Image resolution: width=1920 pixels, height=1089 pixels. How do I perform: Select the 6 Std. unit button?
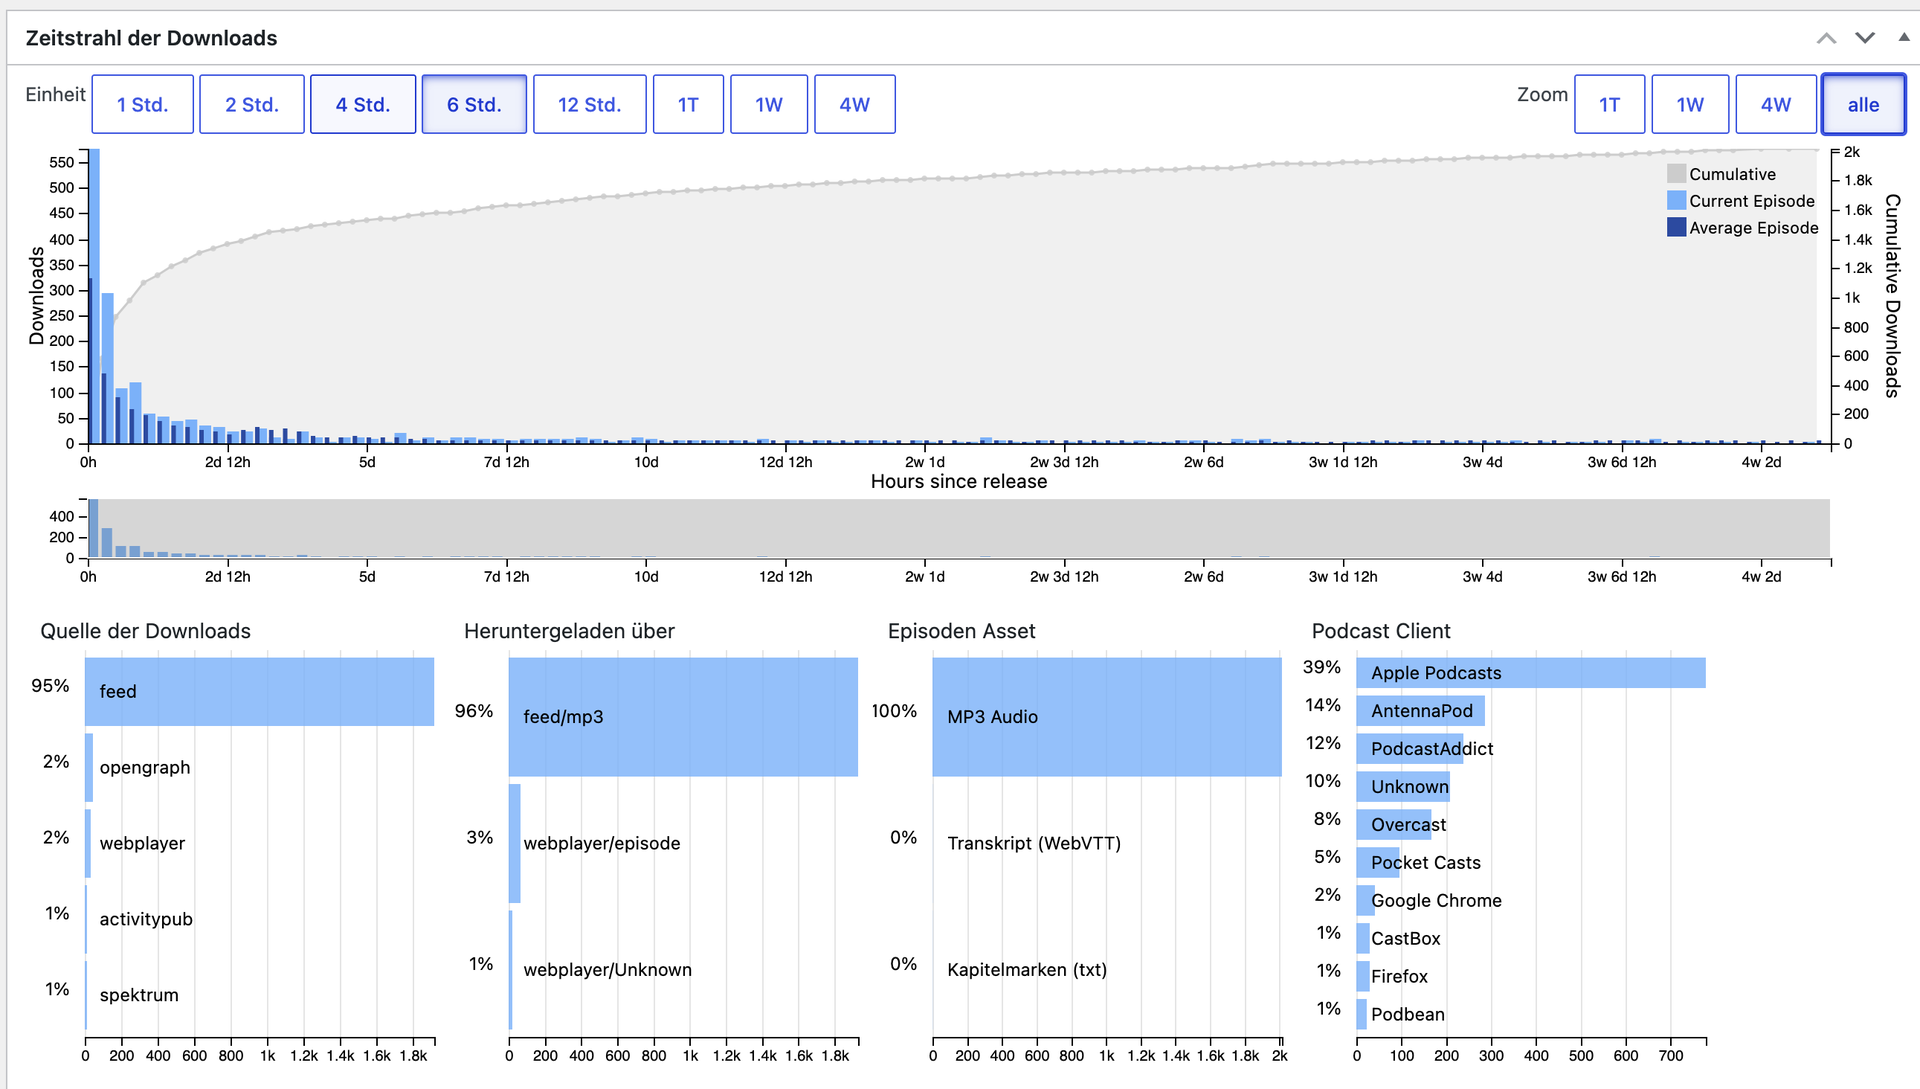tap(474, 104)
